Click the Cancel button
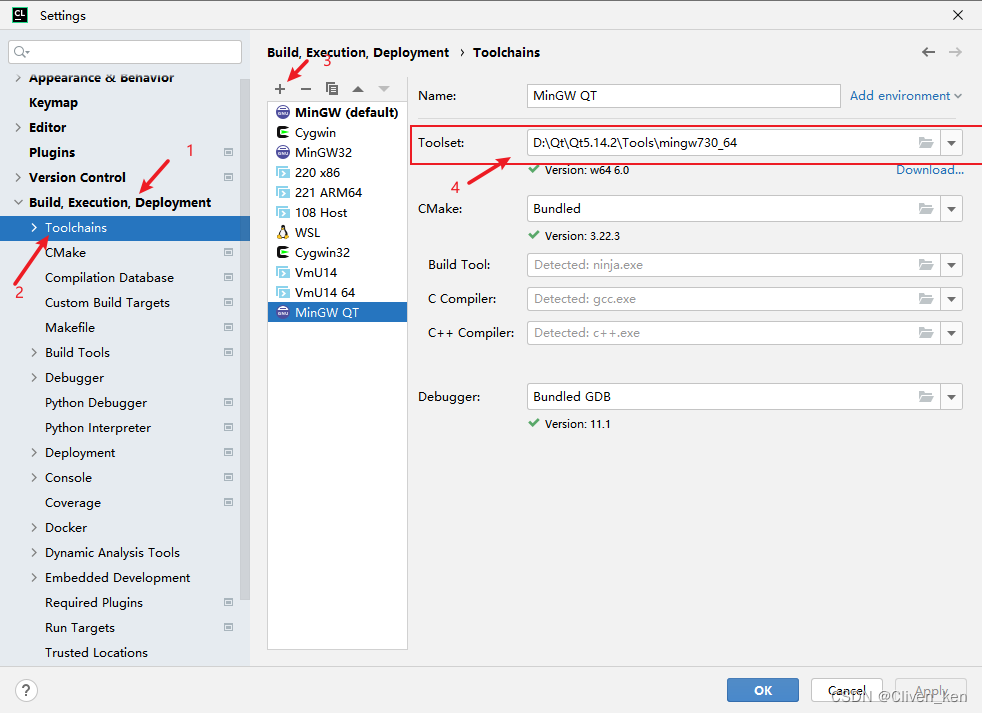Image resolution: width=982 pixels, height=713 pixels. (847, 690)
